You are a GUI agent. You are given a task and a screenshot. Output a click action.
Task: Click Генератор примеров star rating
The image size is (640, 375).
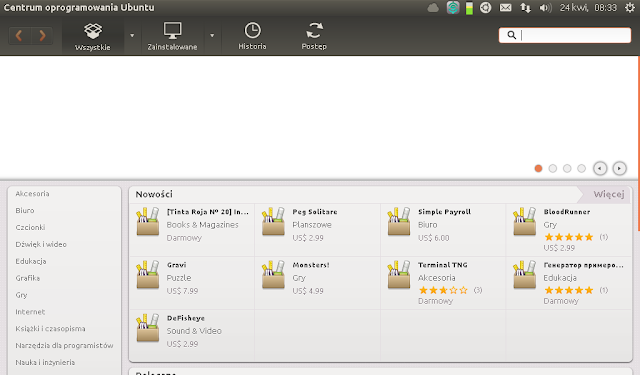click(569, 290)
